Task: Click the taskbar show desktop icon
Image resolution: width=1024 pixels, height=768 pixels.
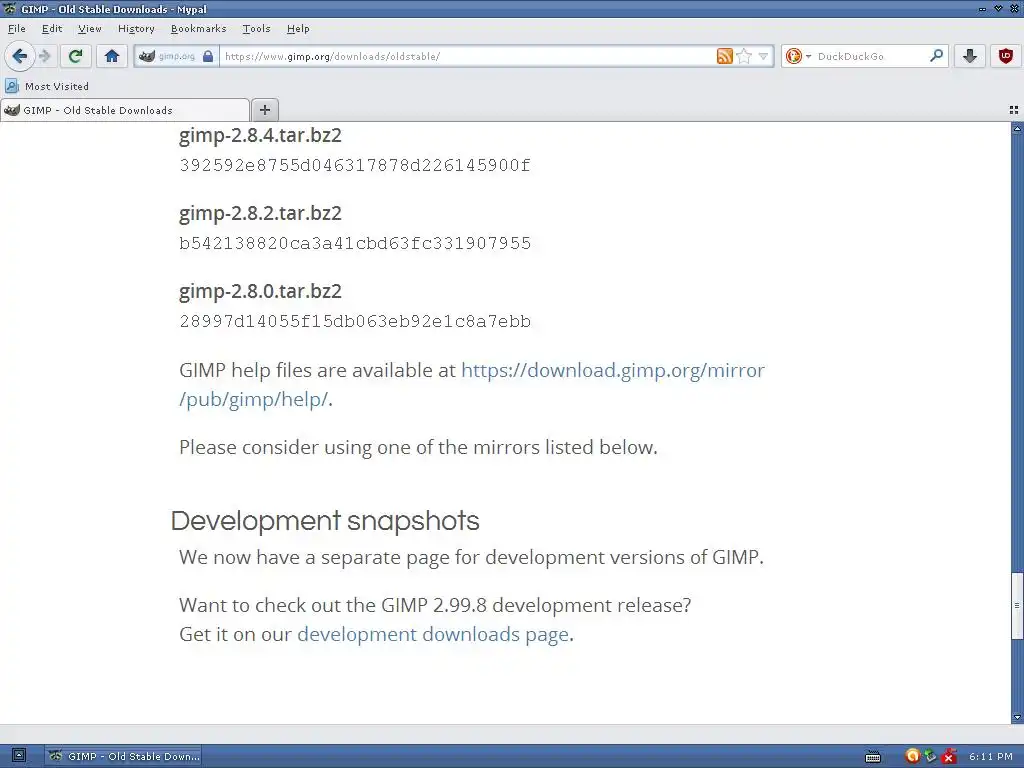Action: coord(19,756)
